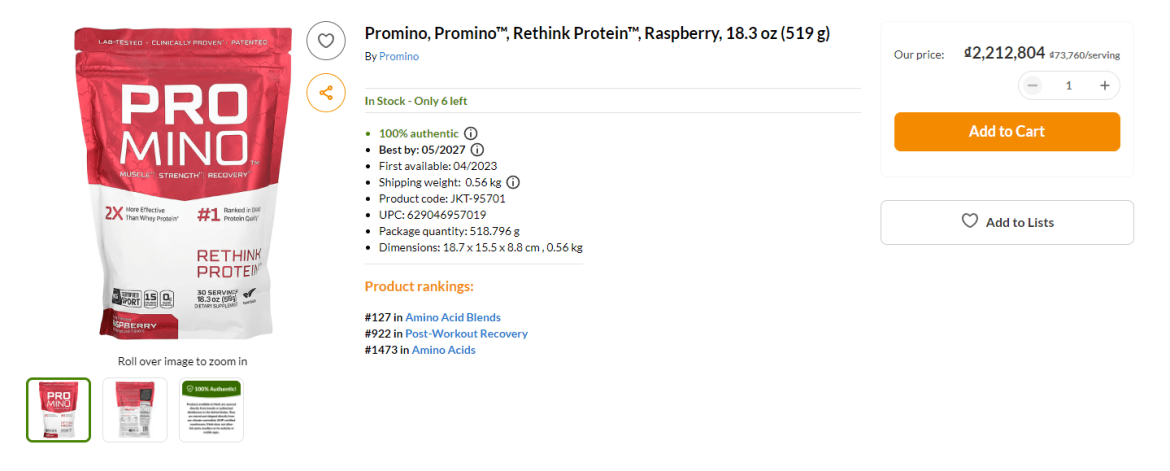Open the Promino brand link
This screenshot has width=1170, height=471.
click(399, 56)
